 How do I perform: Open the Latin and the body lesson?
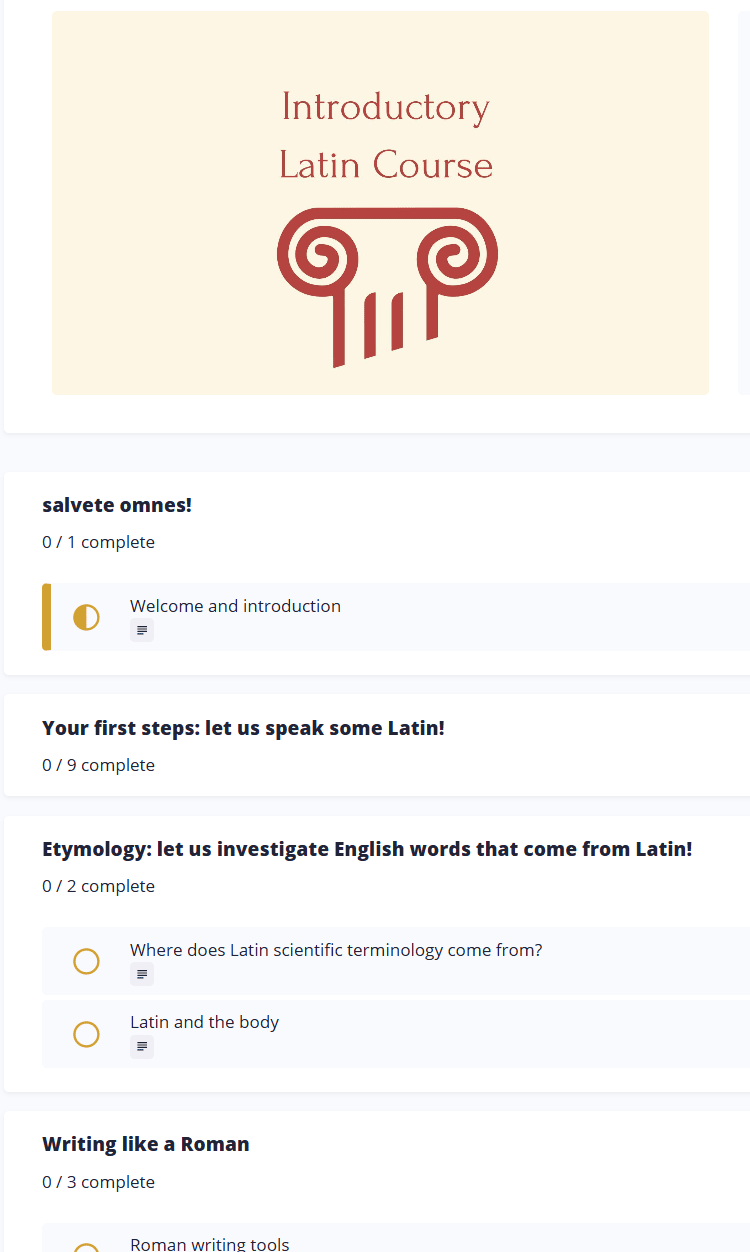[x=204, y=1022]
